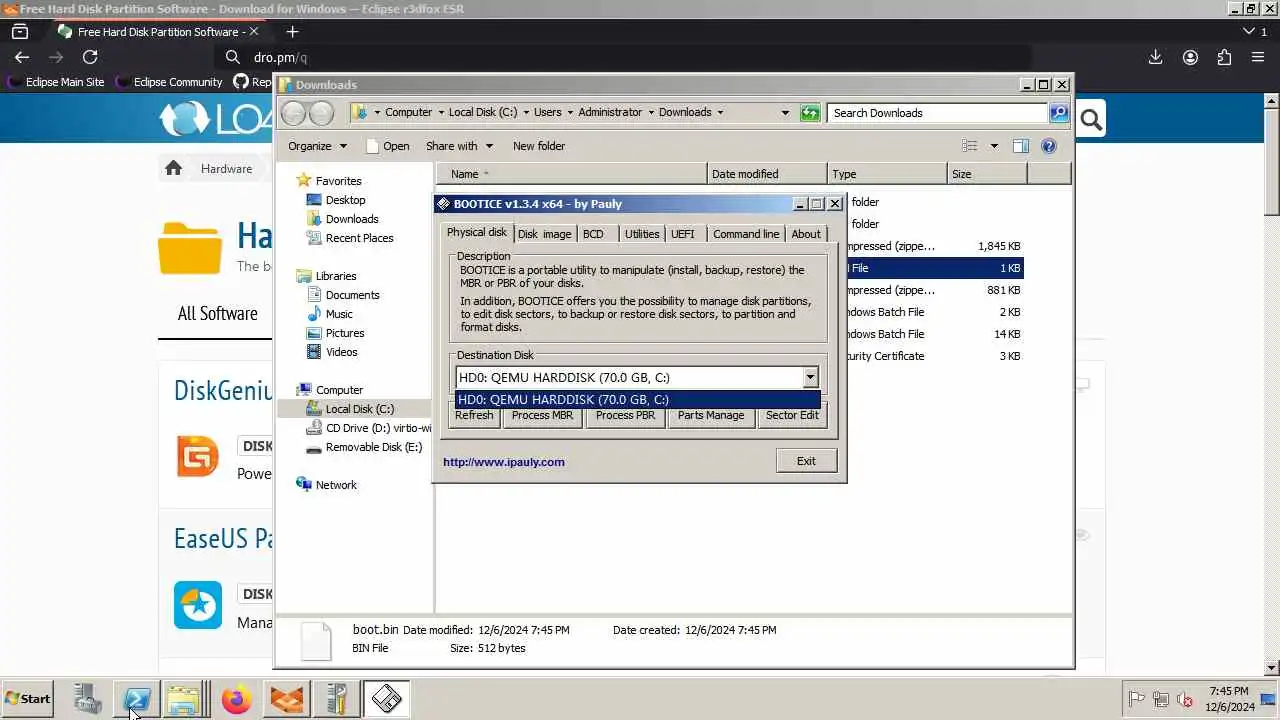Click the Process PBR button
This screenshot has width=1280, height=720.
point(625,416)
